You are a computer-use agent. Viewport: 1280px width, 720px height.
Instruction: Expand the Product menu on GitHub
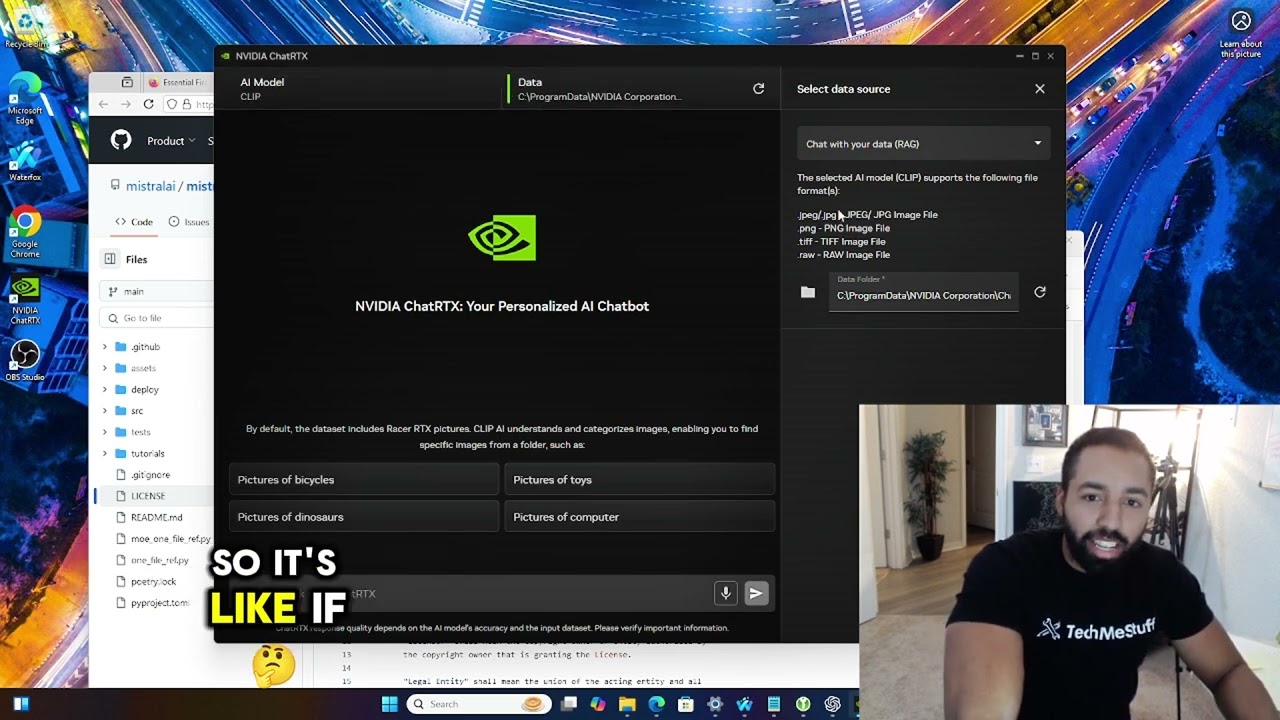171,141
